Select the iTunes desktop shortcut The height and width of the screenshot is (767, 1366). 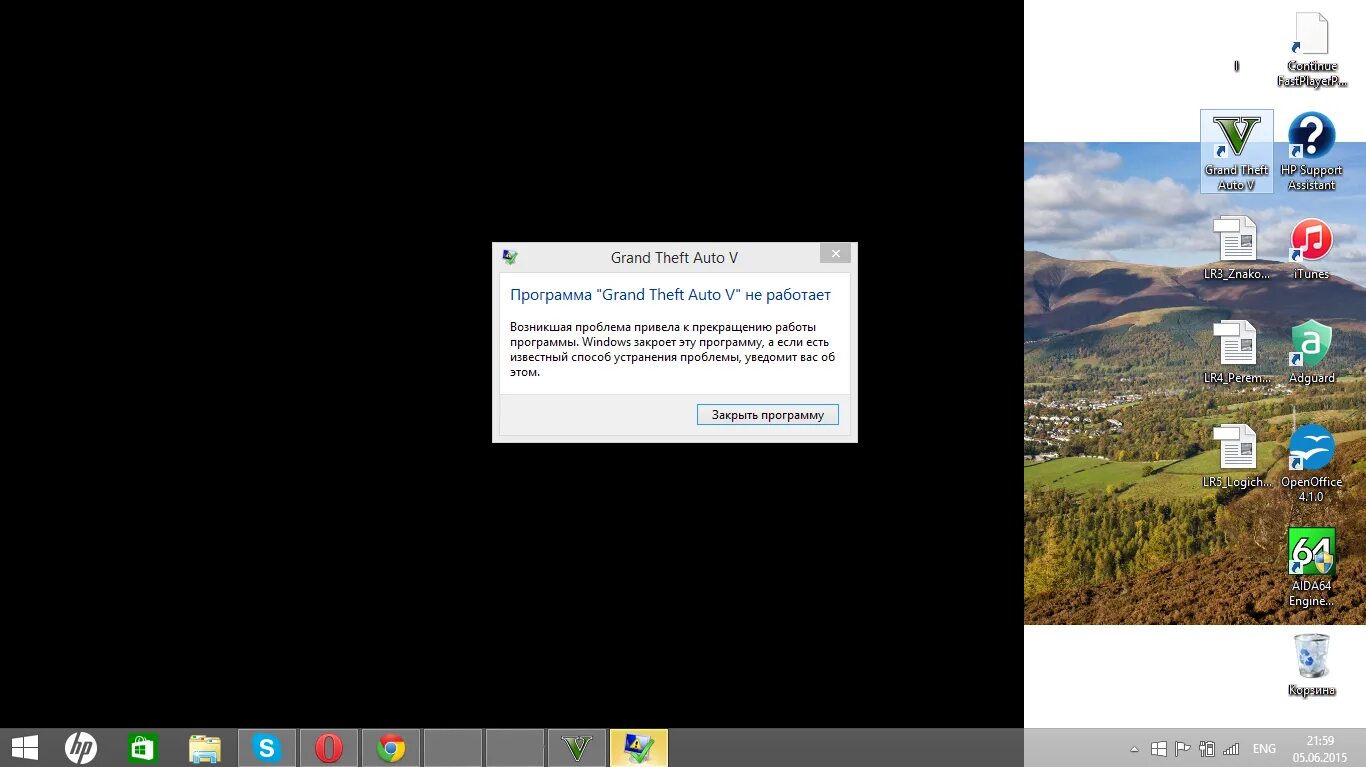coord(1311,248)
